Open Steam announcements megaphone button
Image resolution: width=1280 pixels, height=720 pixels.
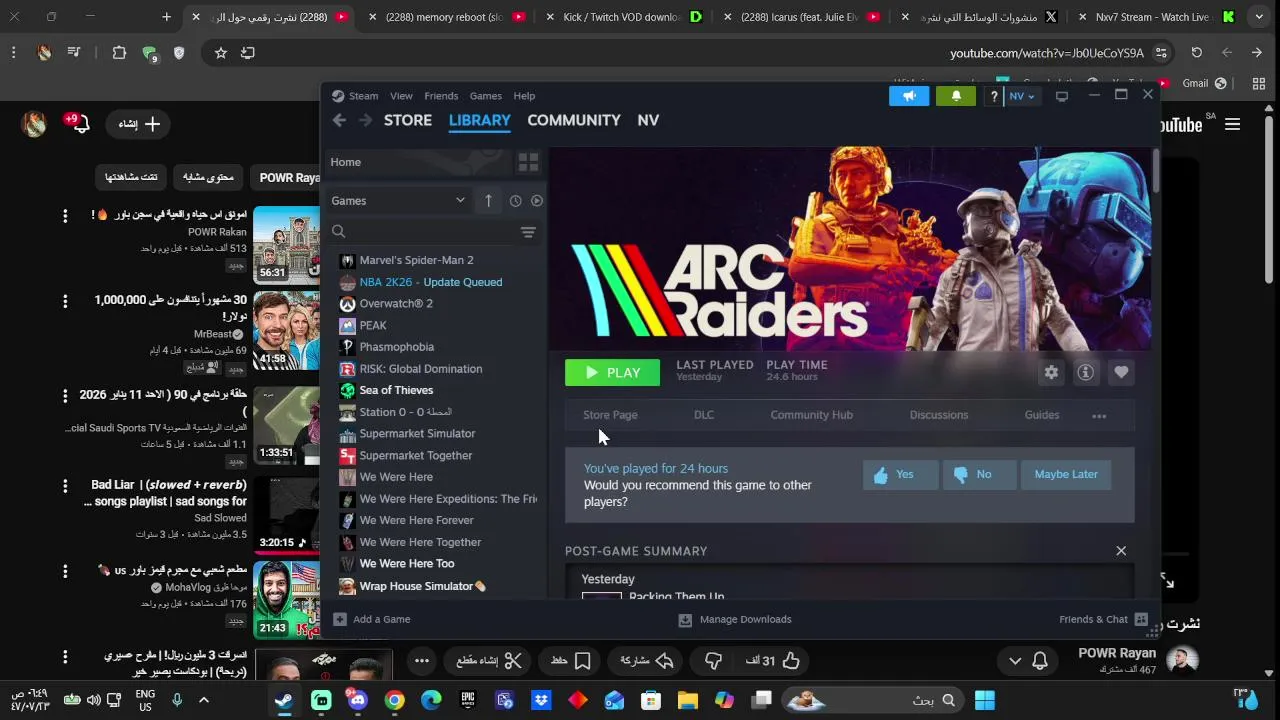(909, 96)
